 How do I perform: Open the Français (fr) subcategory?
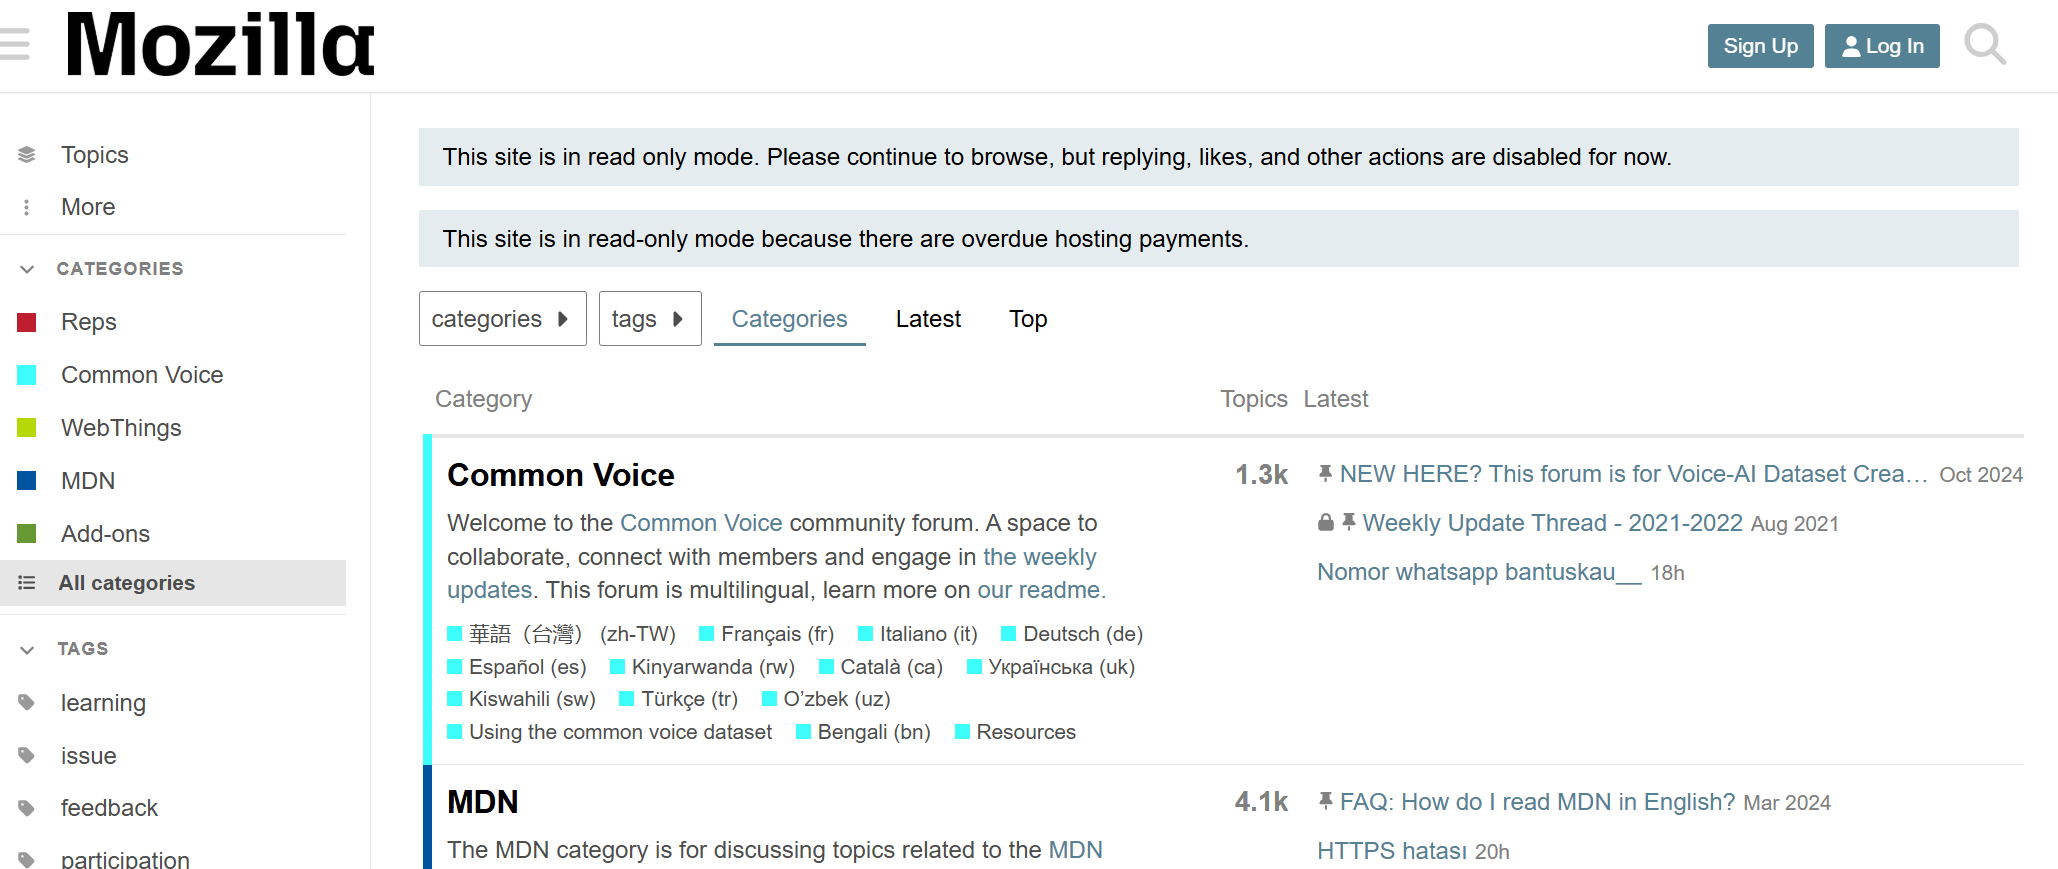pyautogui.click(x=777, y=634)
